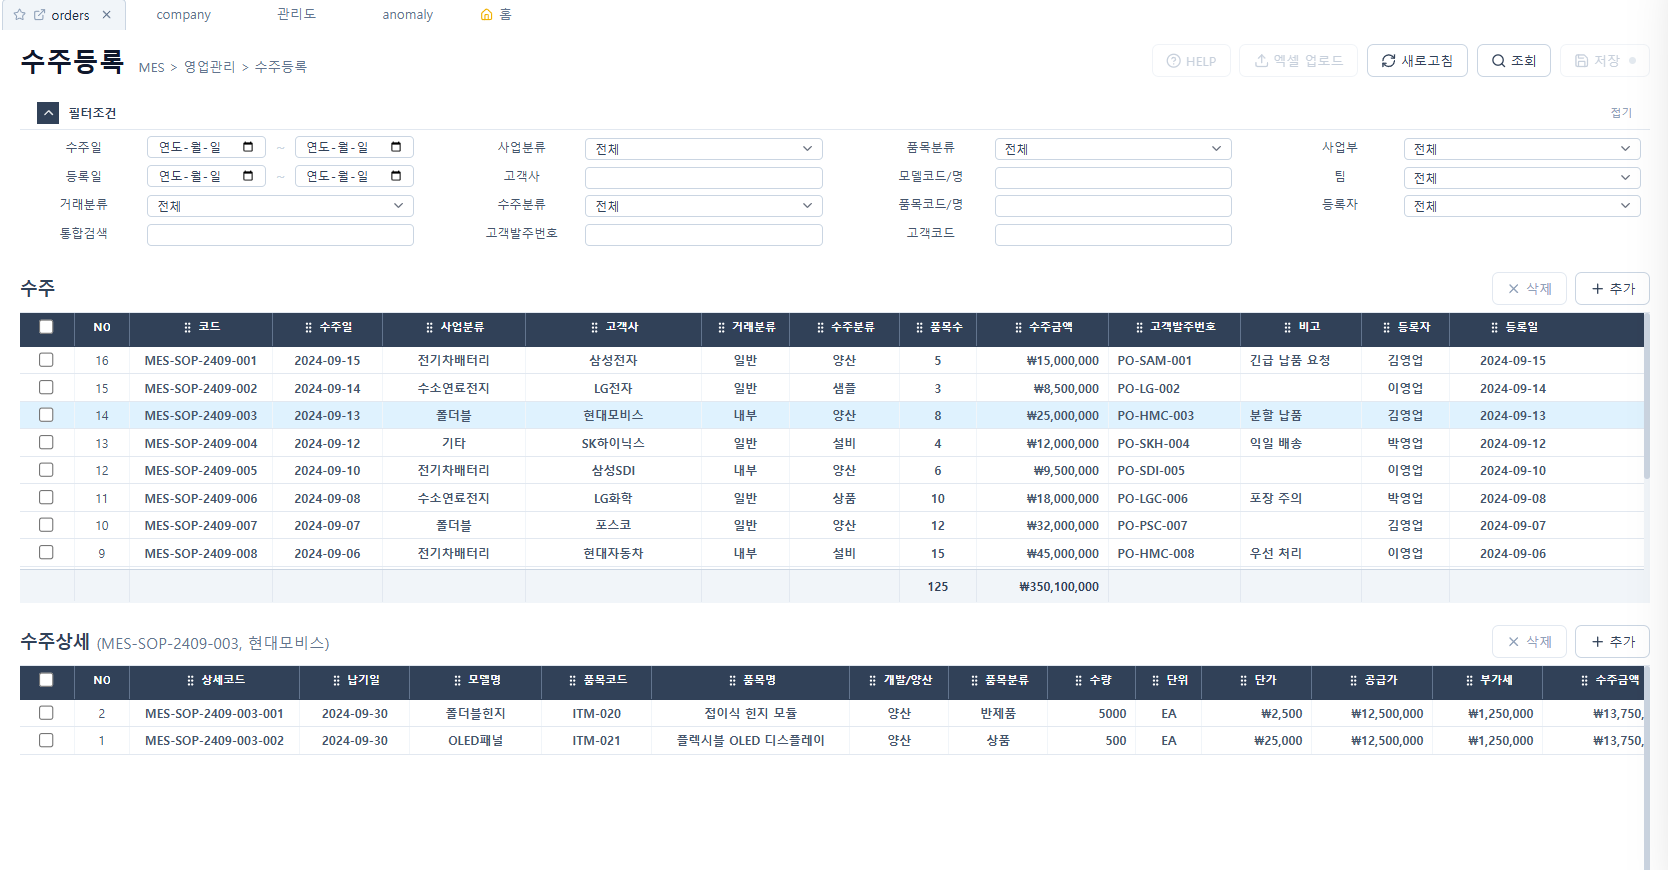This screenshot has height=870, width=1668.
Task: Click drag handle icon on 품목수 column header
Action: tap(920, 327)
